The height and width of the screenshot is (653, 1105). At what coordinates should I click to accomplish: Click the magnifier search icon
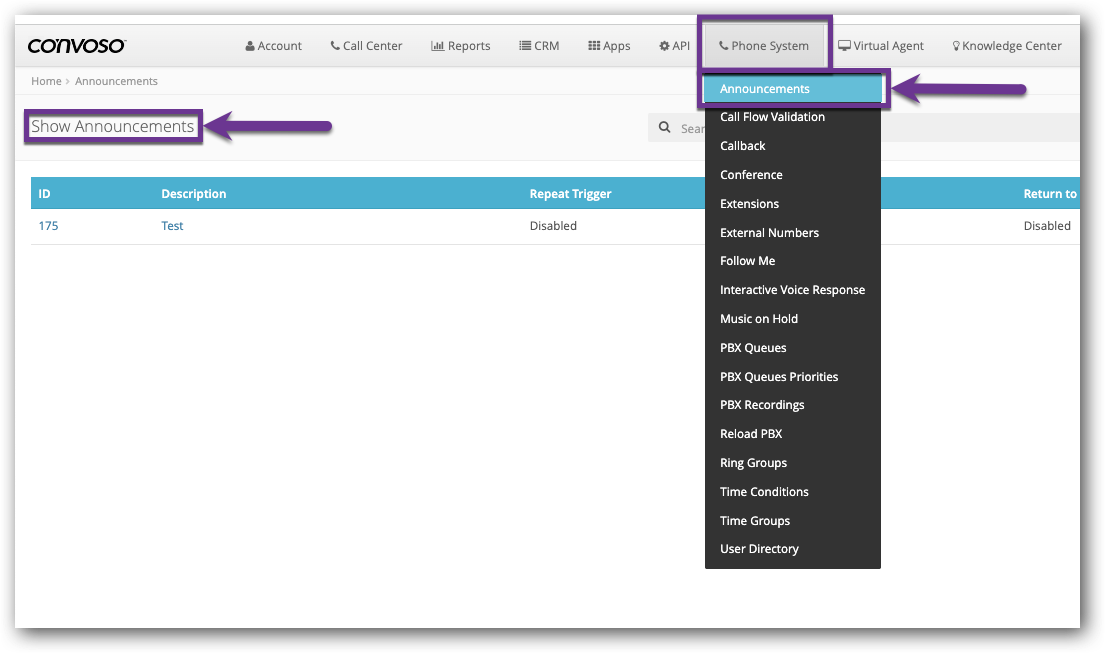click(x=665, y=128)
